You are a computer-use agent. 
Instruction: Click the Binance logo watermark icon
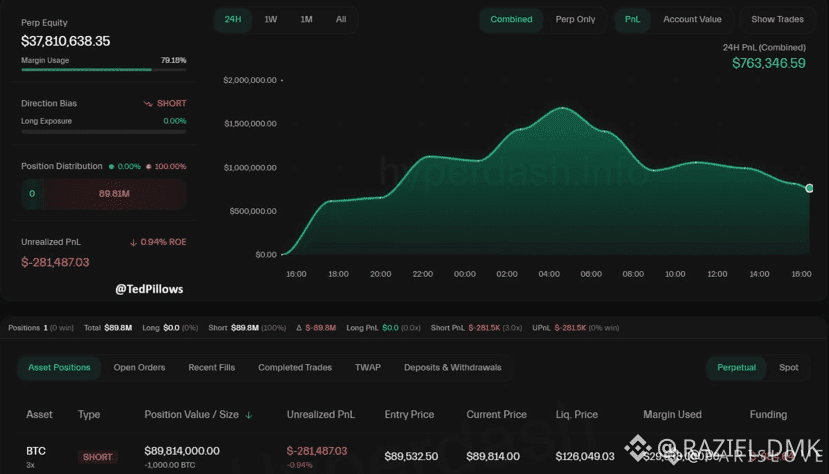tap(638, 448)
